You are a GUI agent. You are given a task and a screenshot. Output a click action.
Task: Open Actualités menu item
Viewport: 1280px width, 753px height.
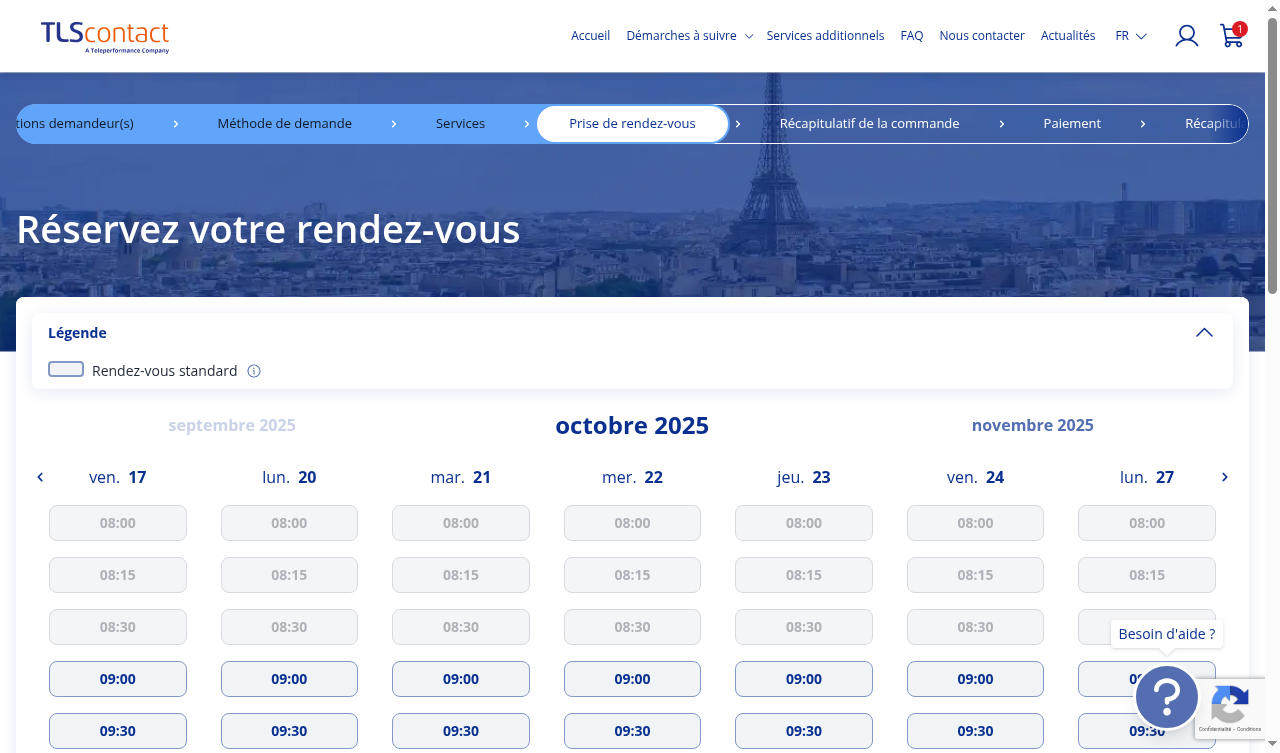click(x=1068, y=36)
